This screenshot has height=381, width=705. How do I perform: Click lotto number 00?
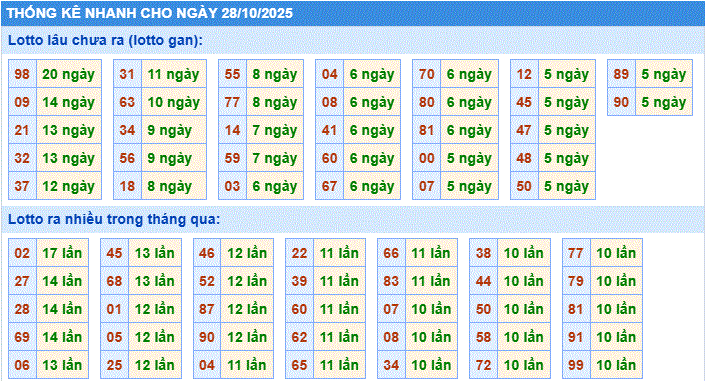tap(427, 158)
